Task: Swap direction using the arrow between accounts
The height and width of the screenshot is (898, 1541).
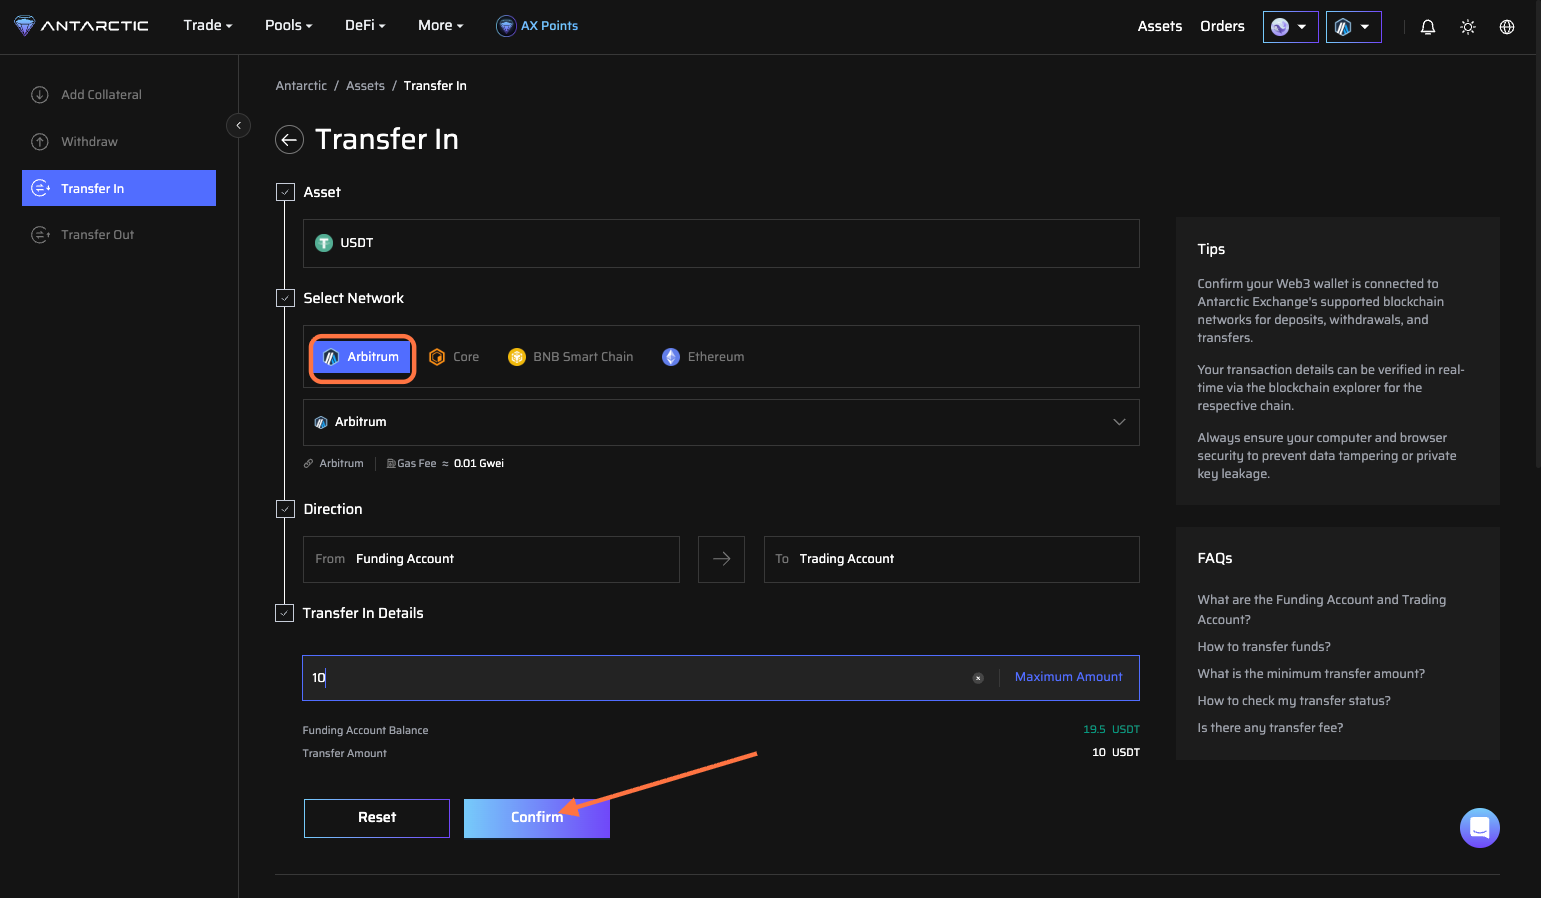Action: (721, 559)
